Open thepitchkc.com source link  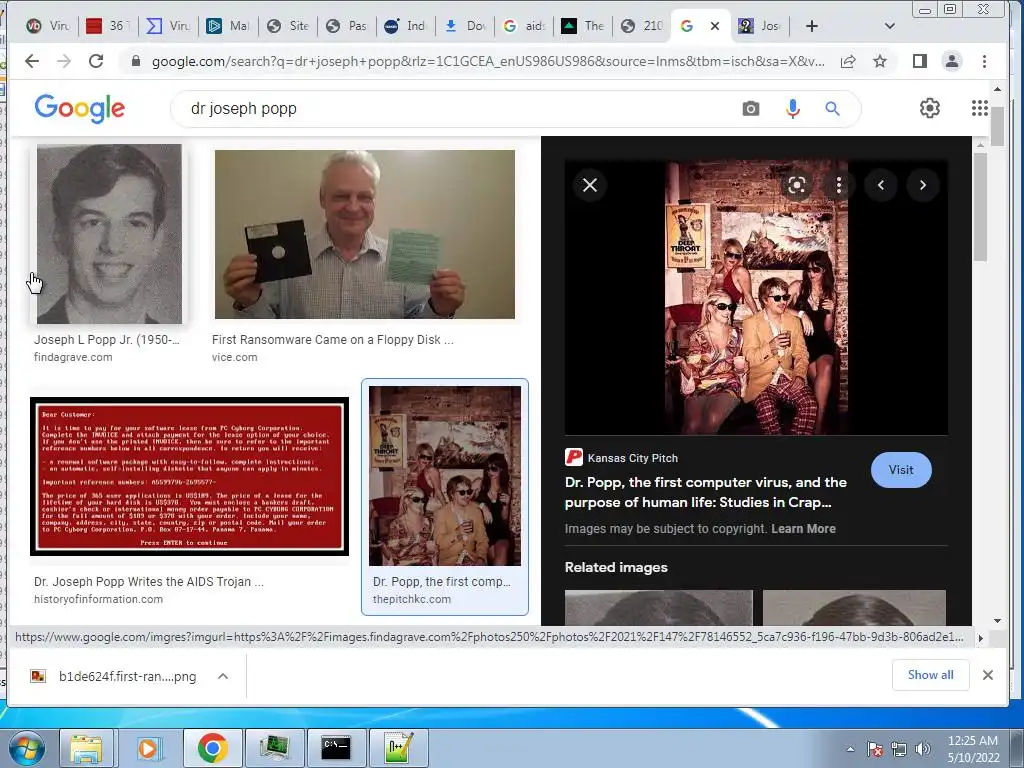411,599
